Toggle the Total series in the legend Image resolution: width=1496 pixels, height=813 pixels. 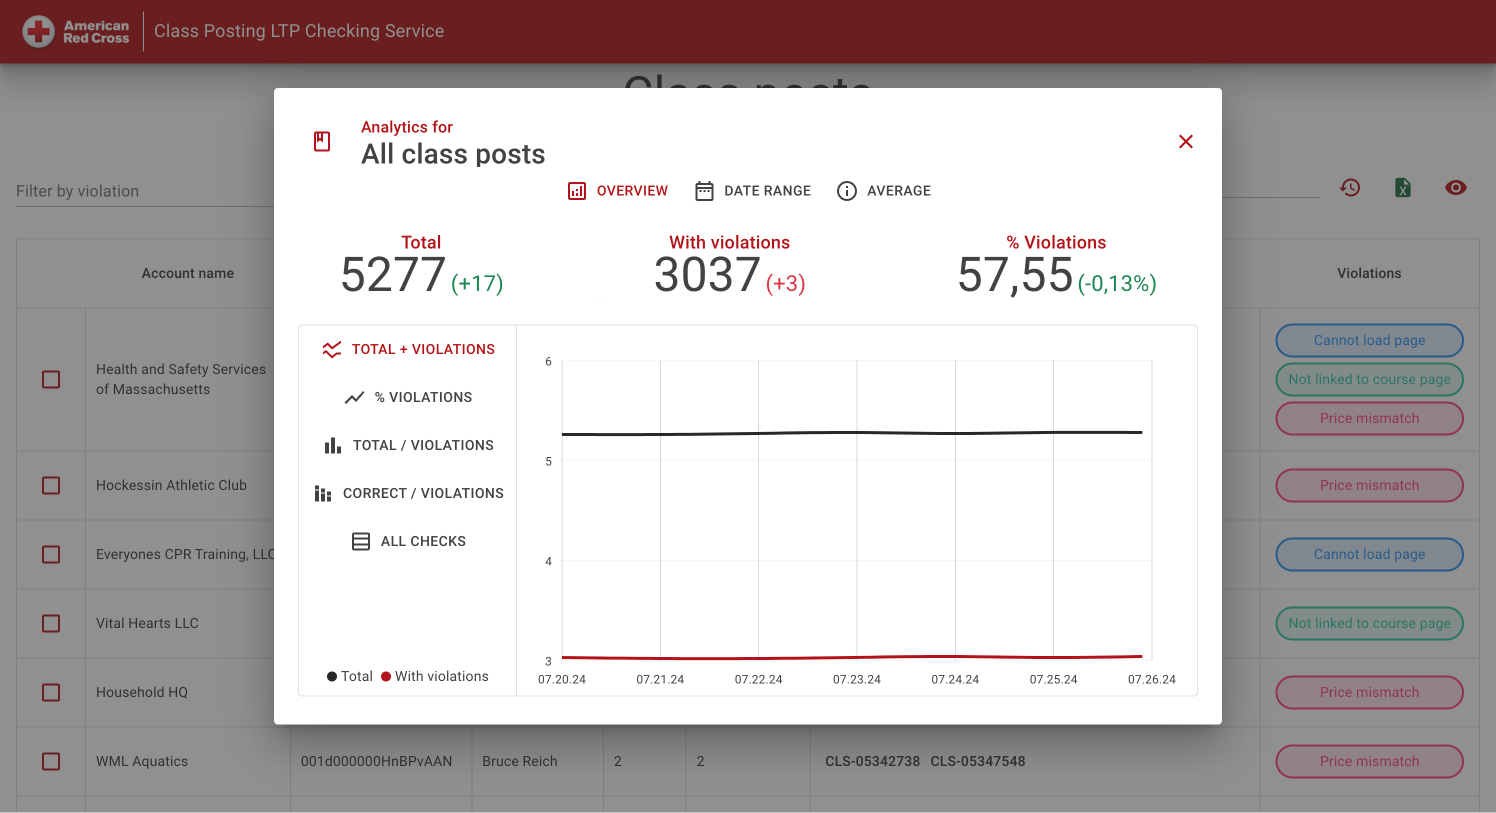[350, 677]
